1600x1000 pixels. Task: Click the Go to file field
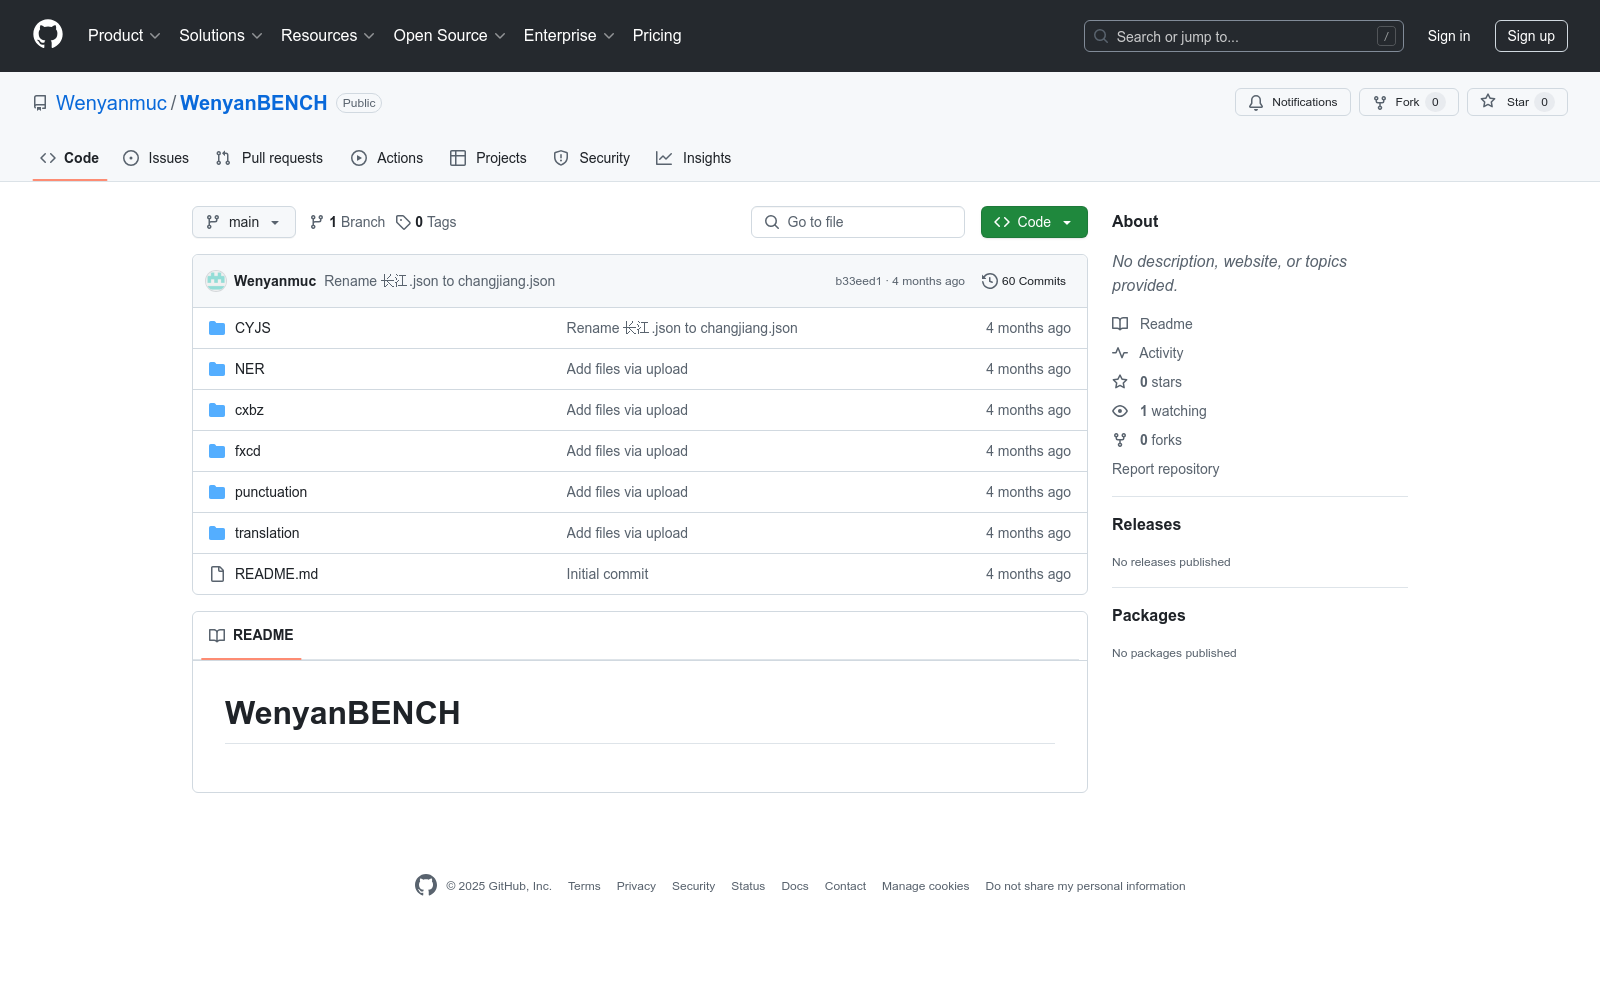858,222
